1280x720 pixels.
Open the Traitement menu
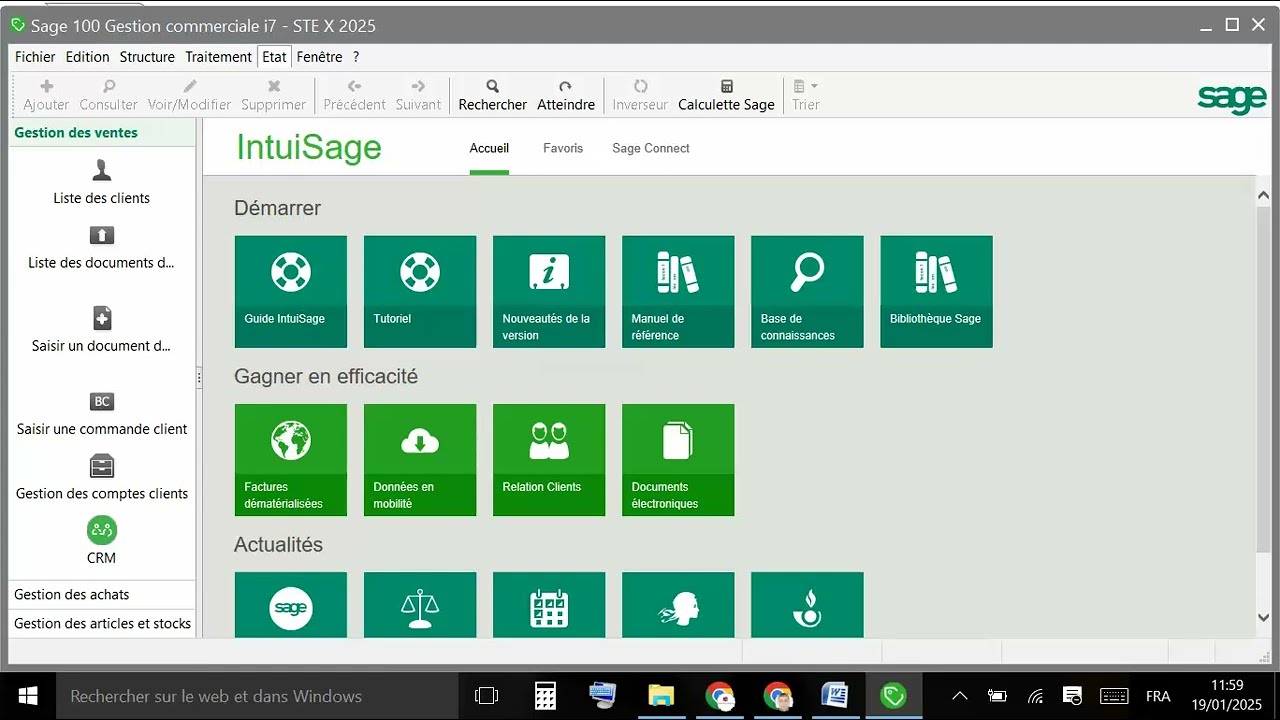click(x=218, y=57)
